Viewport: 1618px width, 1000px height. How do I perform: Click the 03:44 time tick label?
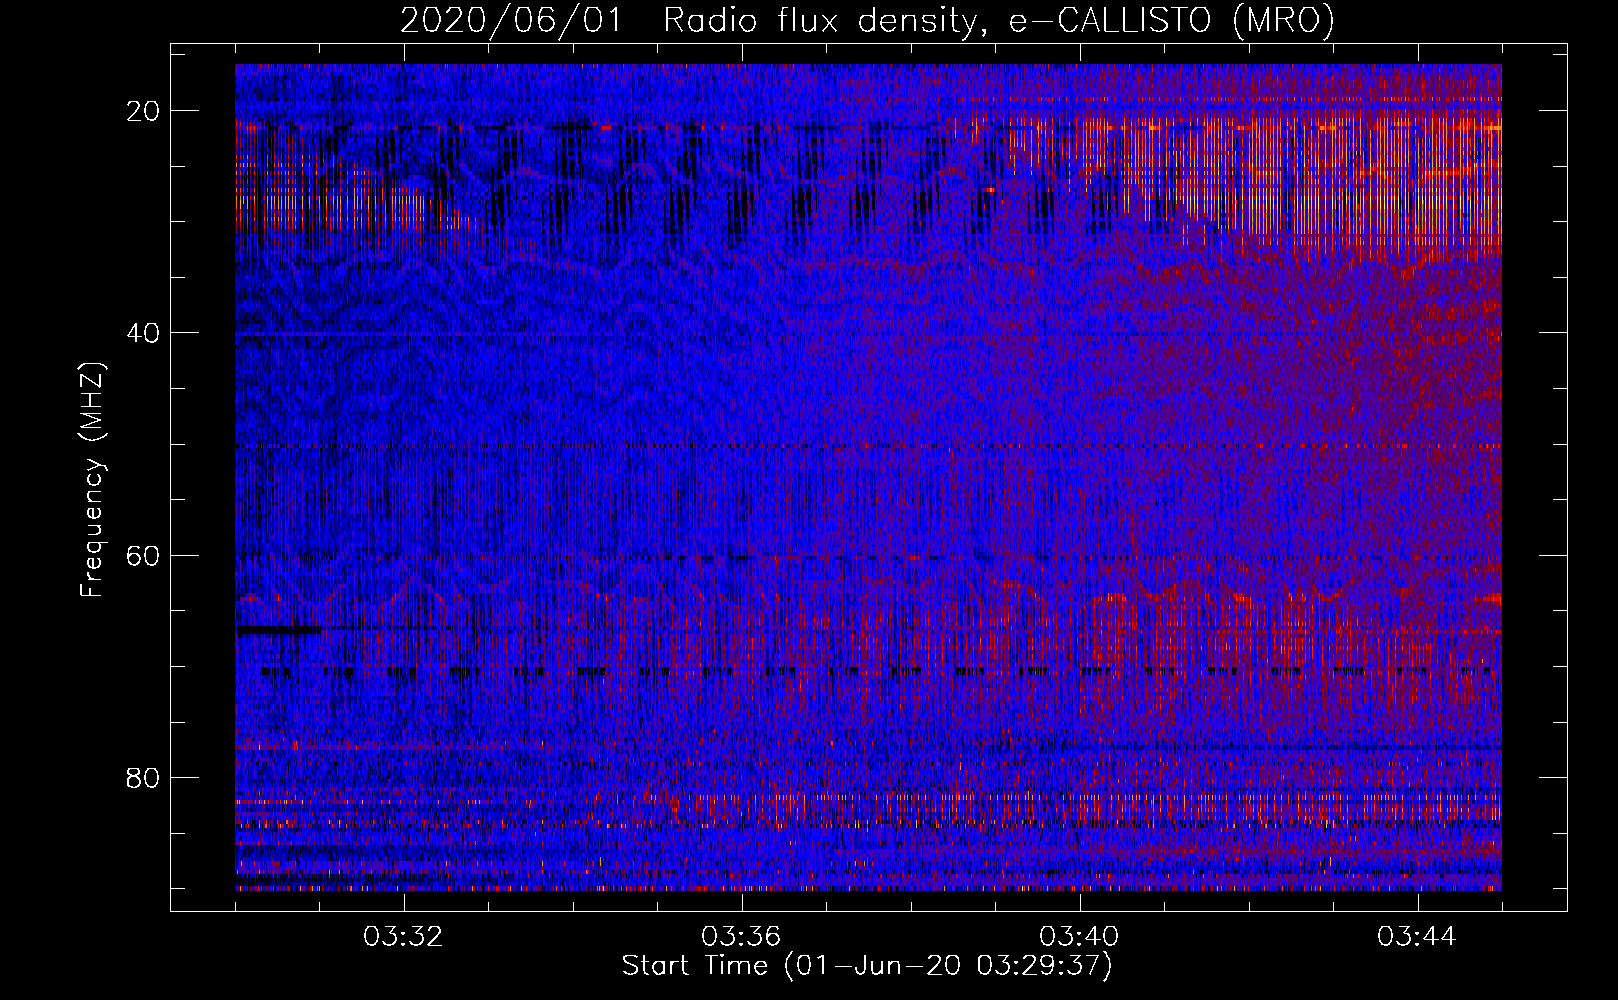1417,937
